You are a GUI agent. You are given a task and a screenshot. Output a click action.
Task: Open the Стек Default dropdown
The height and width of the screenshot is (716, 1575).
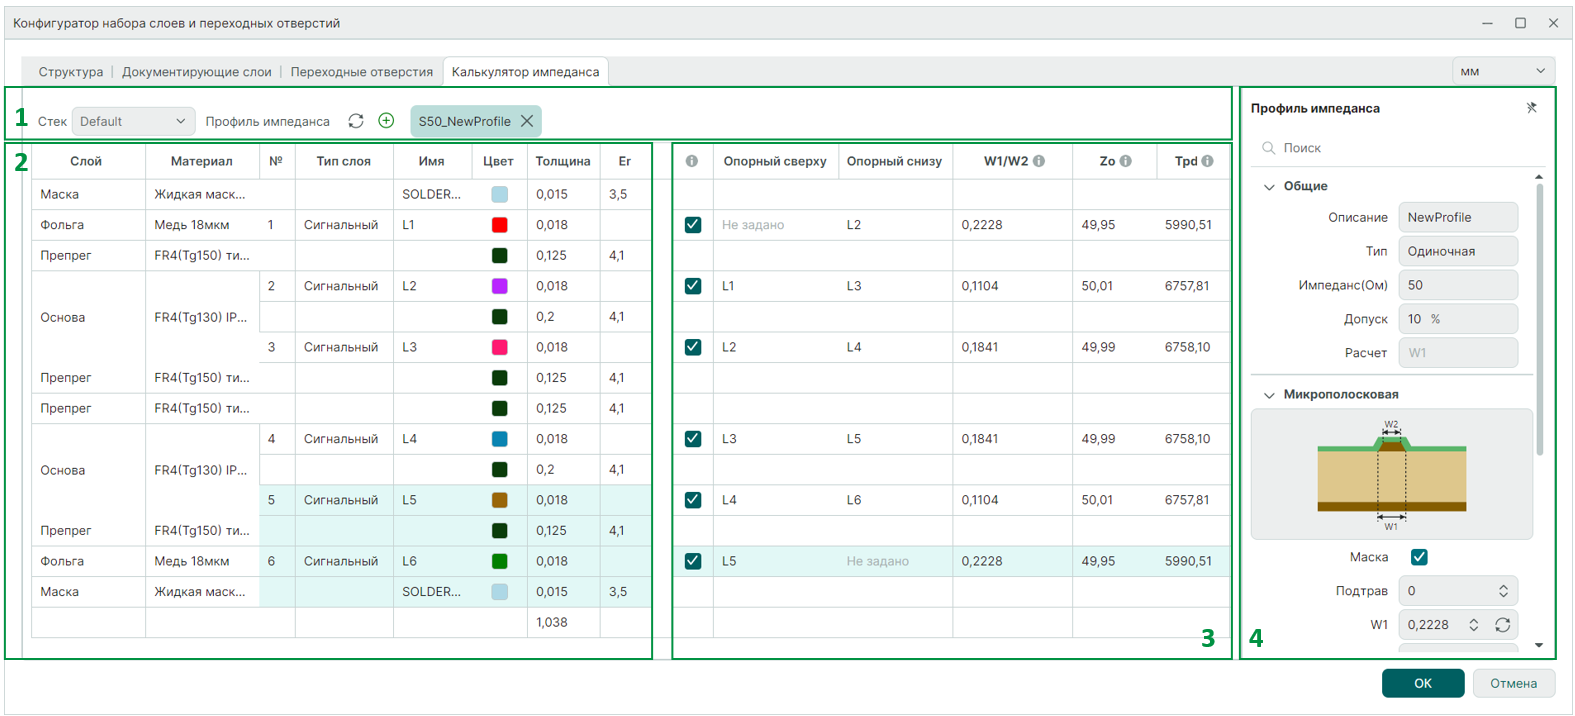point(132,121)
